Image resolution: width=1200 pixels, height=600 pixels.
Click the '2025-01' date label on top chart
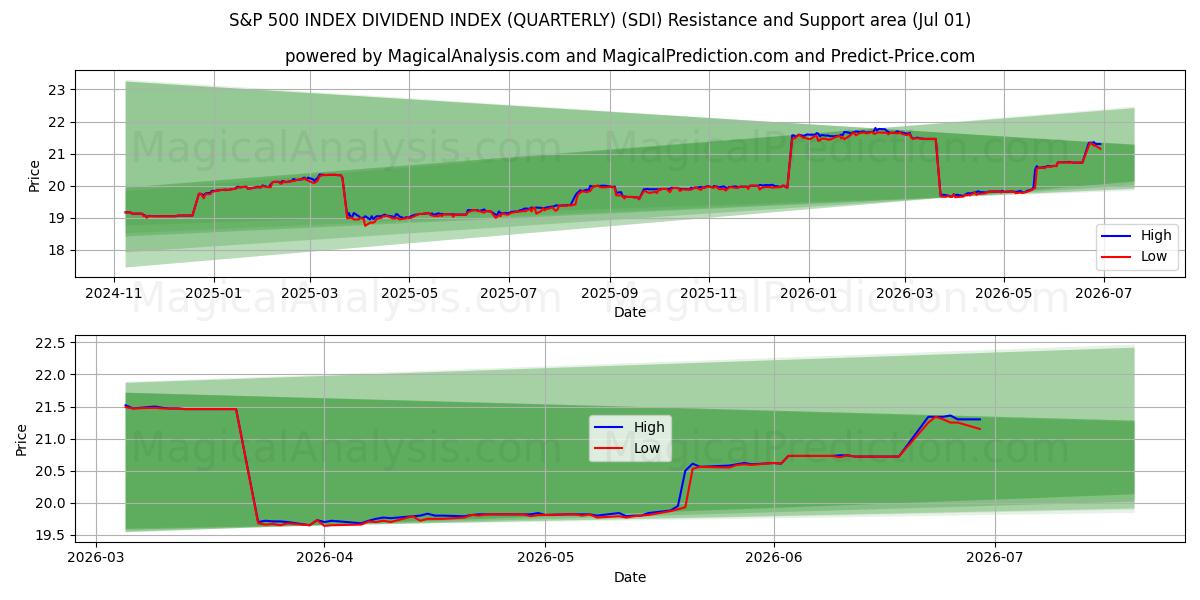pyautogui.click(x=214, y=294)
